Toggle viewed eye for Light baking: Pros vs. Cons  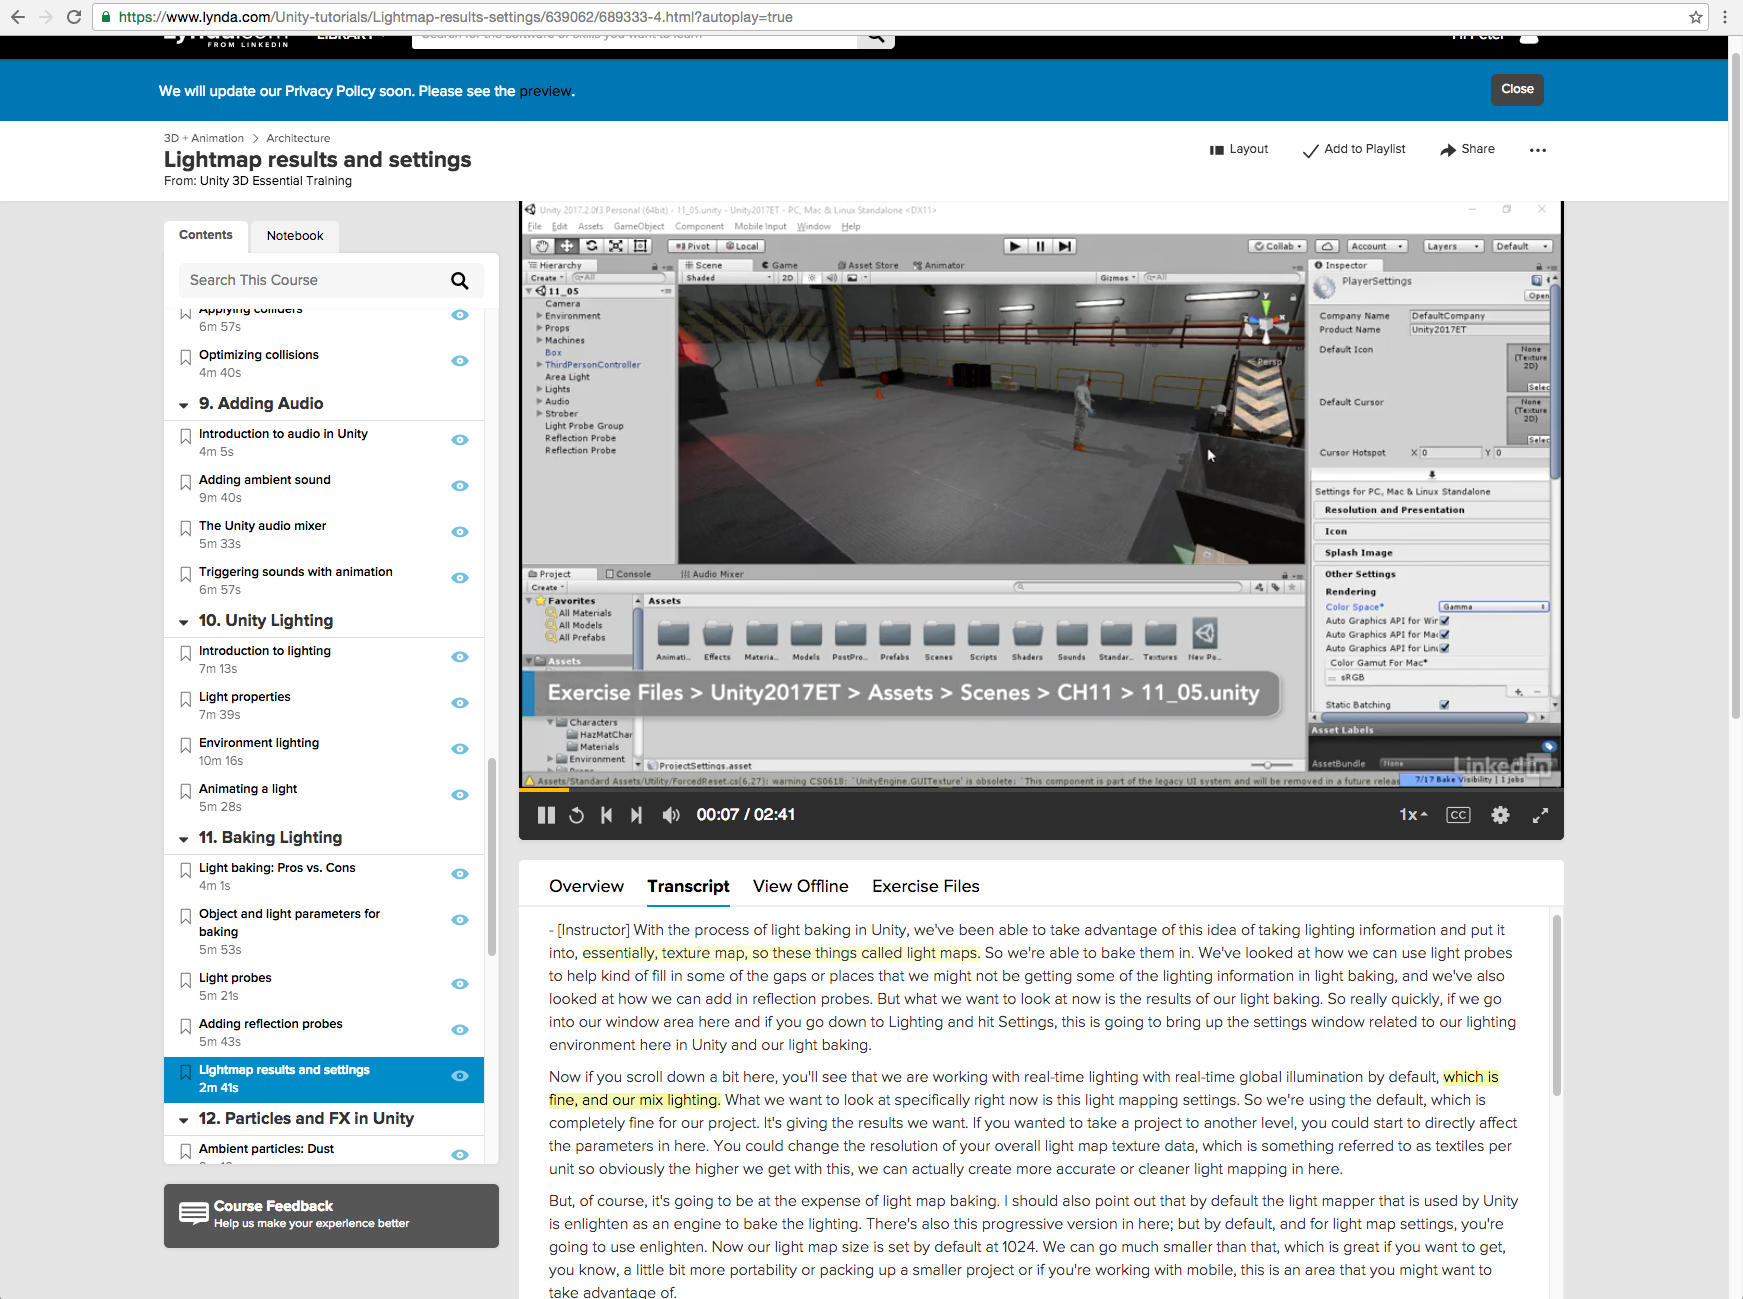(460, 874)
